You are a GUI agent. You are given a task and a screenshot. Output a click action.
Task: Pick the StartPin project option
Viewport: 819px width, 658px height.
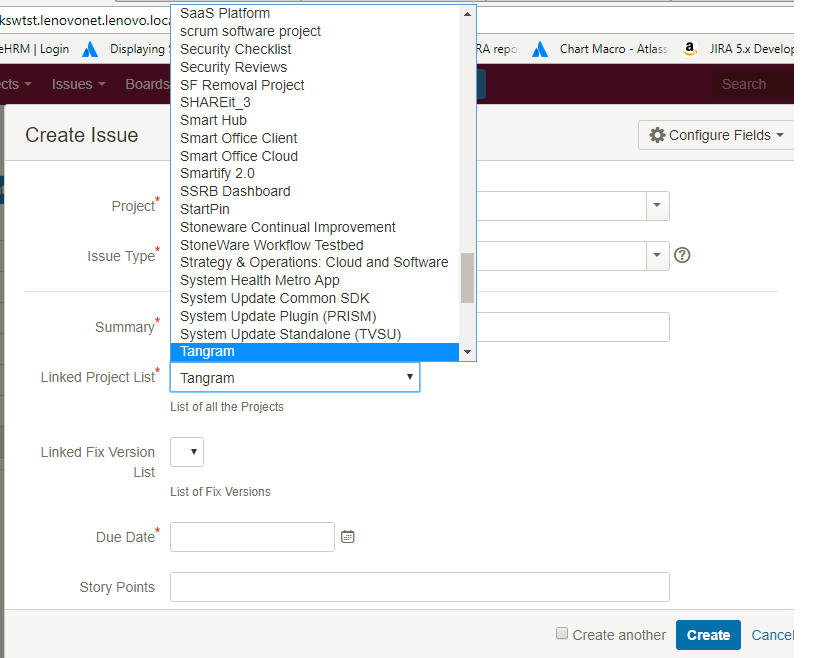point(315,209)
